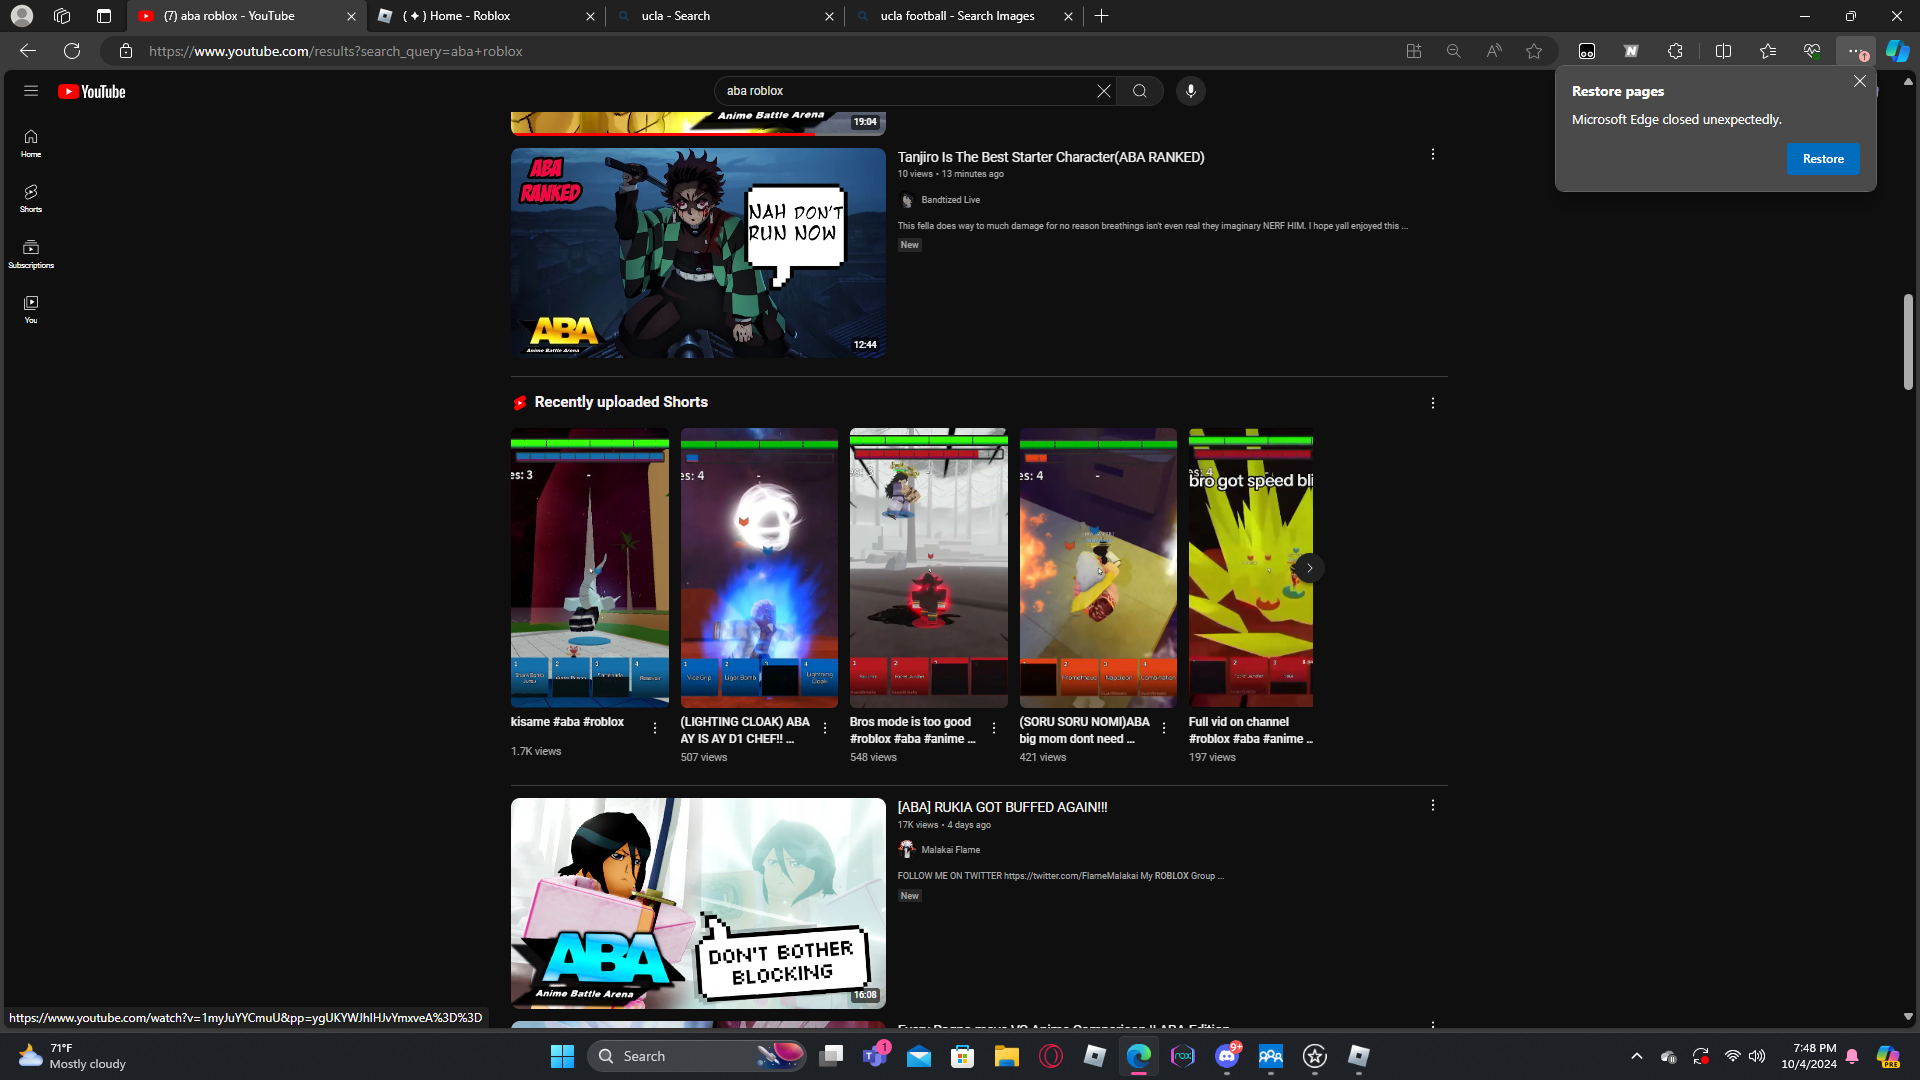Play the Bros mode is too good short
The image size is (1920, 1080).
(x=929, y=568)
